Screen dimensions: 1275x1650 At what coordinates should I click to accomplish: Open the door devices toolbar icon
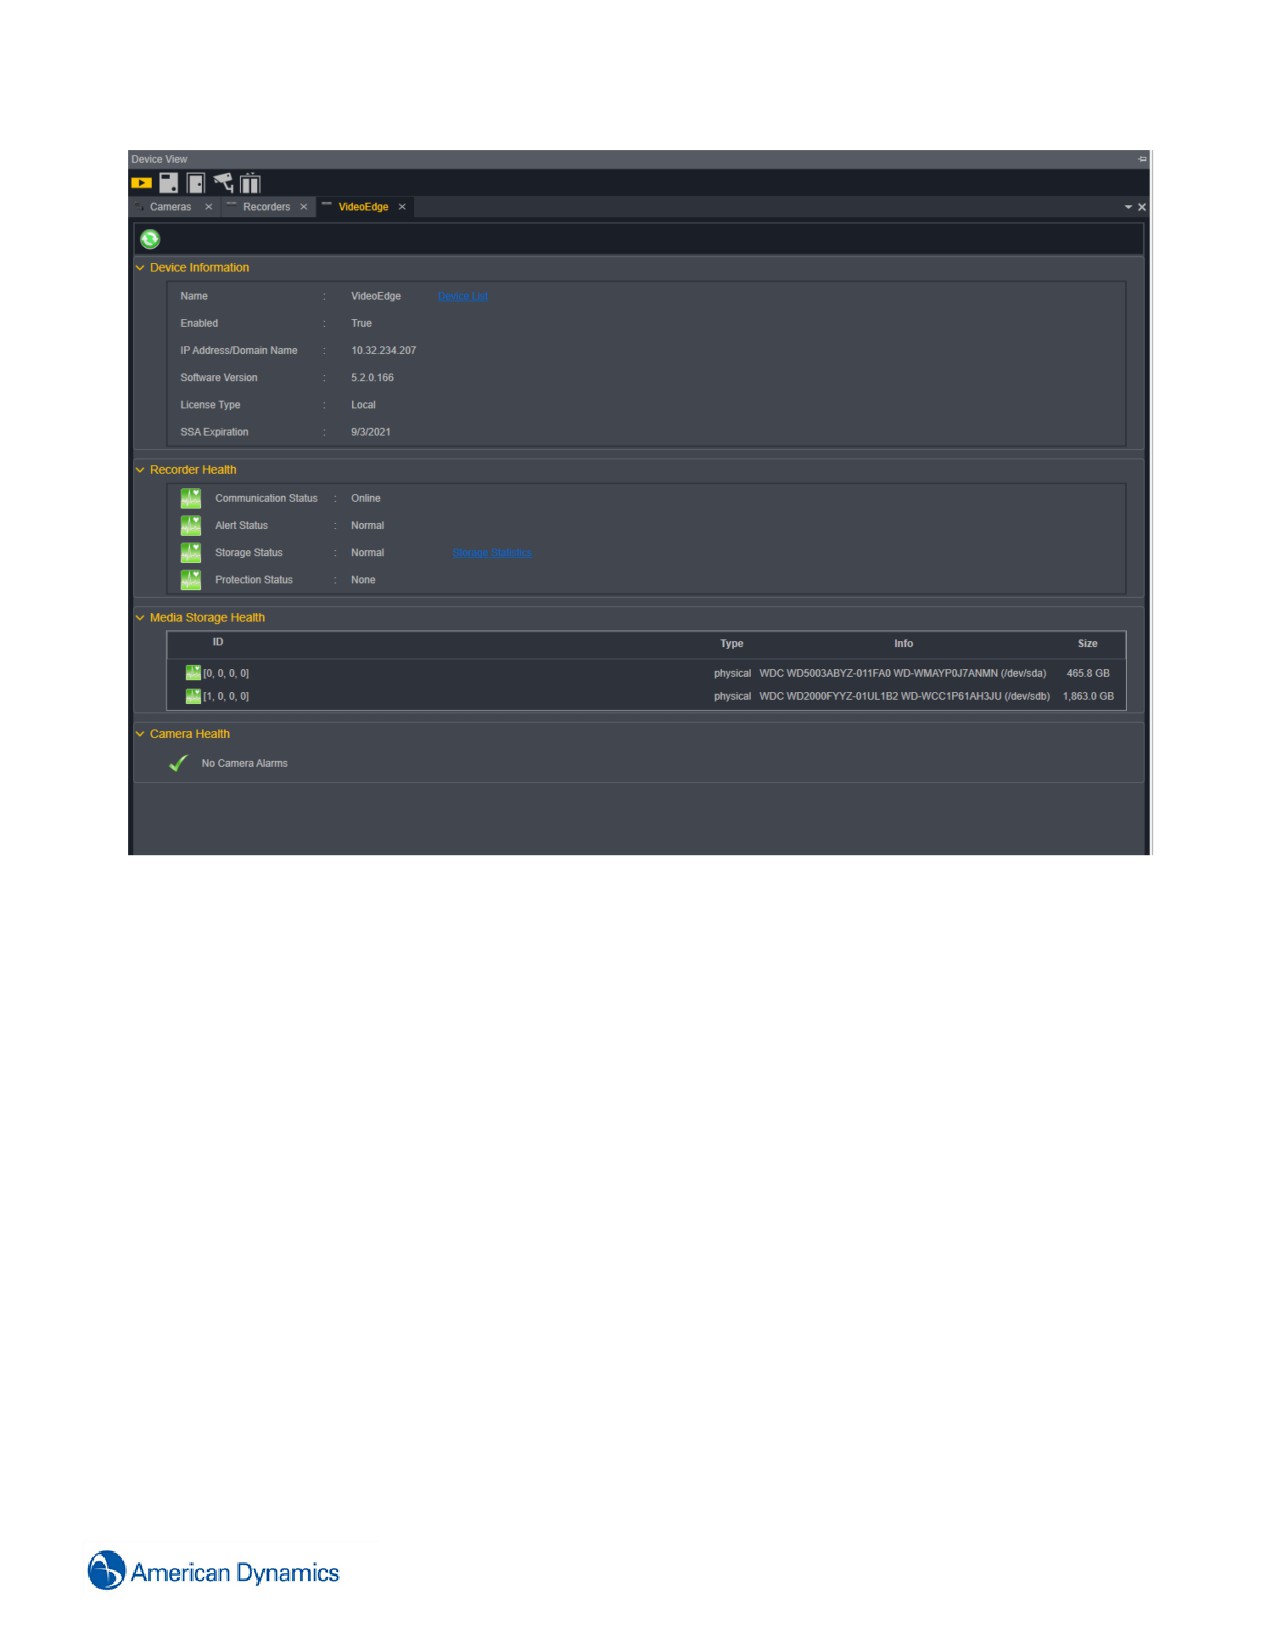tap(196, 183)
